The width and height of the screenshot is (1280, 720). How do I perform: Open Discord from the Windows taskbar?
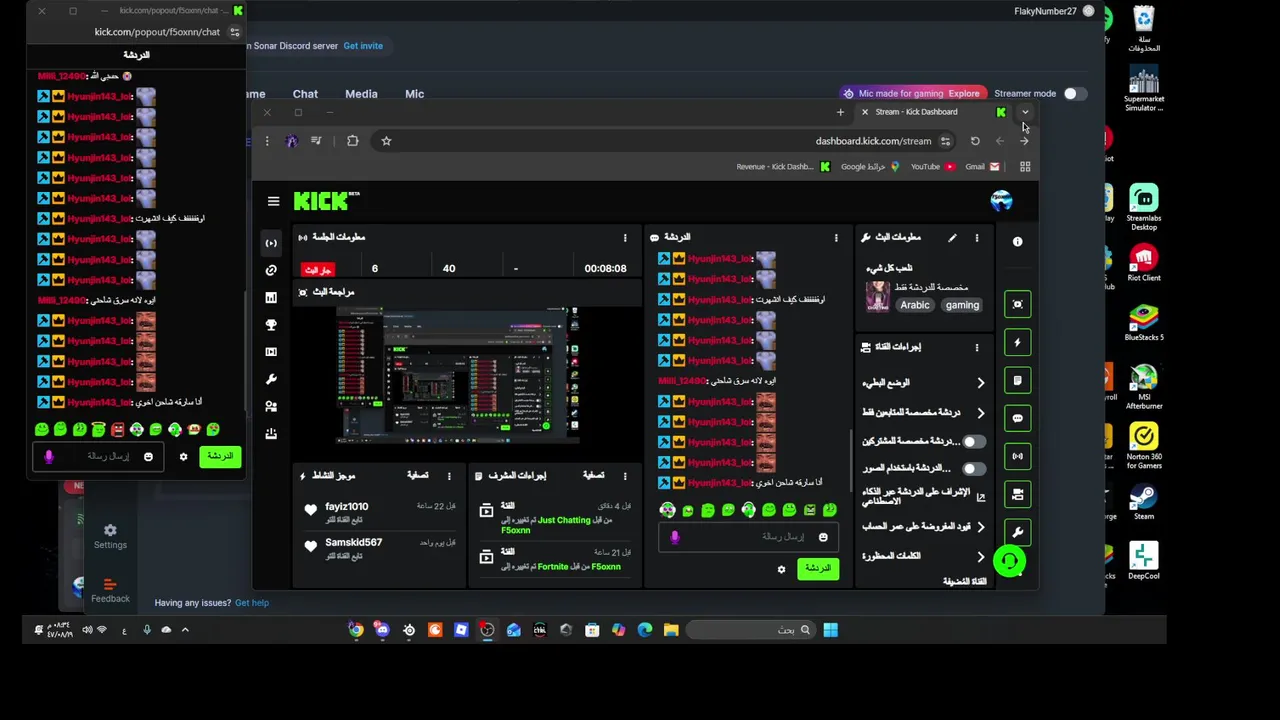(382, 630)
